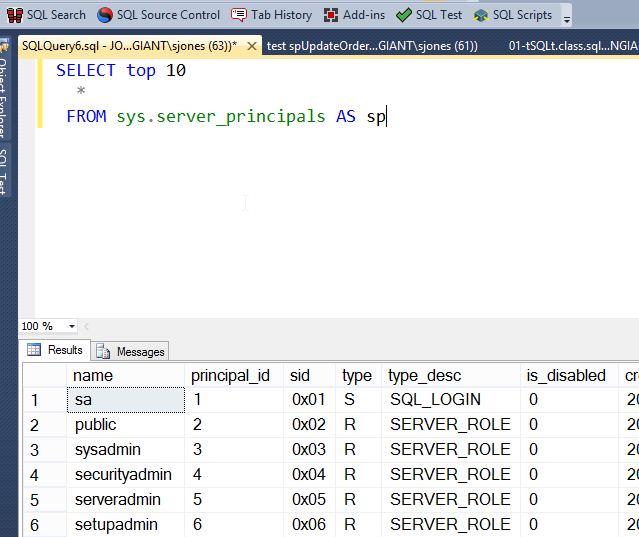Open Tab History tool
This screenshot has height=537, width=639.
[272, 15]
